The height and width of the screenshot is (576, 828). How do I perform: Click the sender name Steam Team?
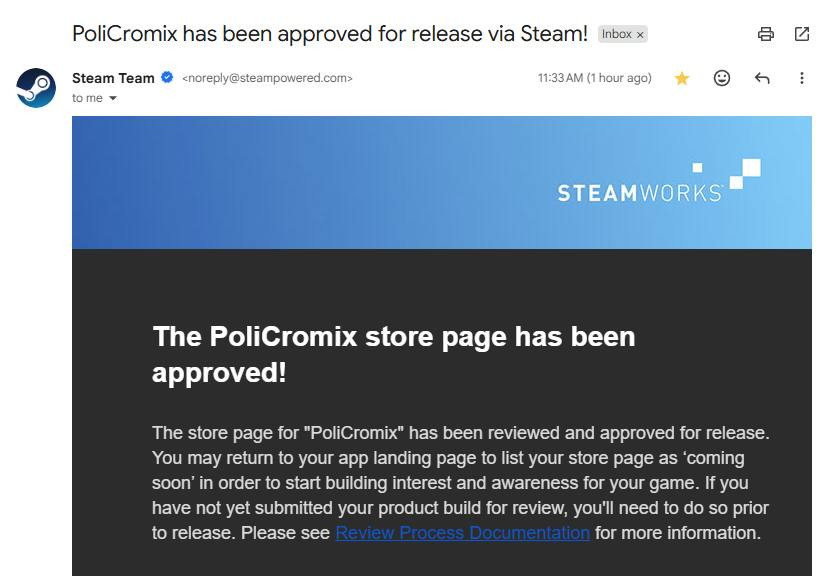[112, 77]
